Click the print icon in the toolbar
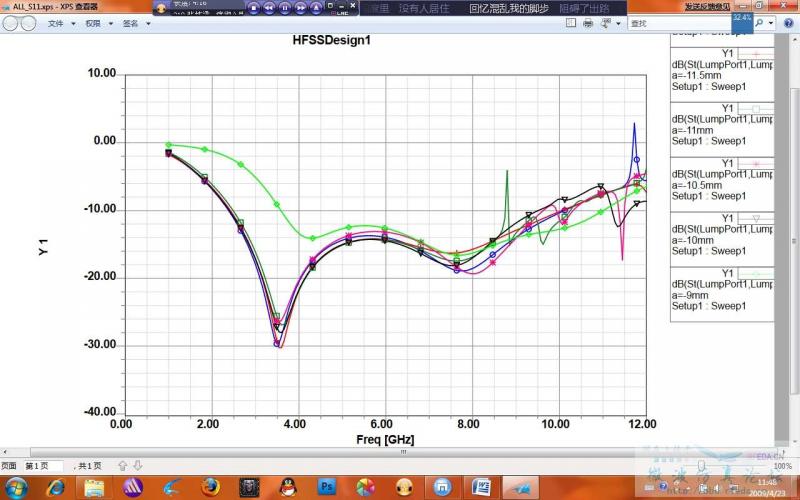Image resolution: width=800 pixels, height=500 pixels. click(588, 23)
